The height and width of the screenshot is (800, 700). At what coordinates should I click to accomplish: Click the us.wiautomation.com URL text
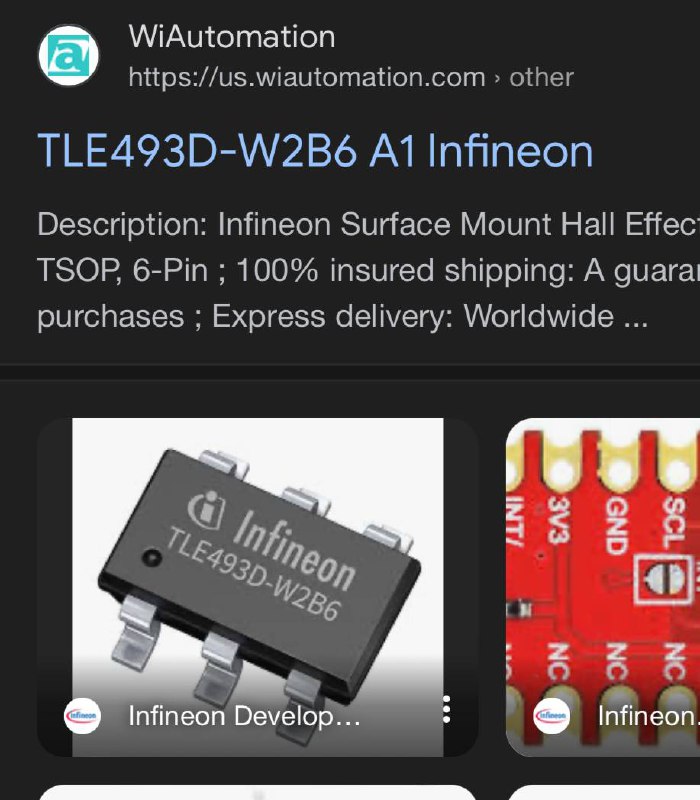click(x=307, y=78)
